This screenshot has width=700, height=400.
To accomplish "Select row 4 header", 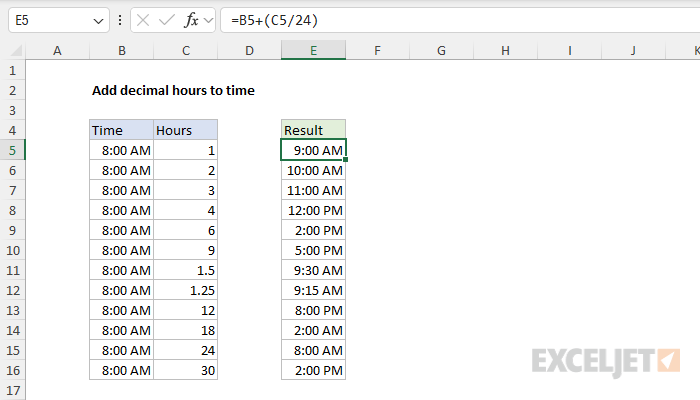I will click(x=12, y=130).
